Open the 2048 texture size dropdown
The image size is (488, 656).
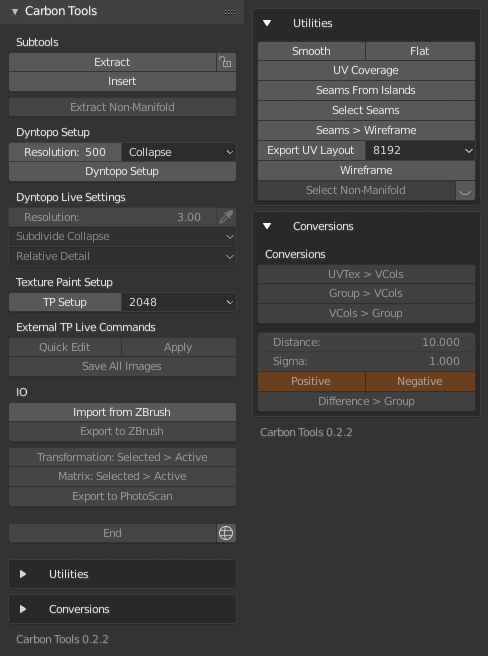[179, 302]
